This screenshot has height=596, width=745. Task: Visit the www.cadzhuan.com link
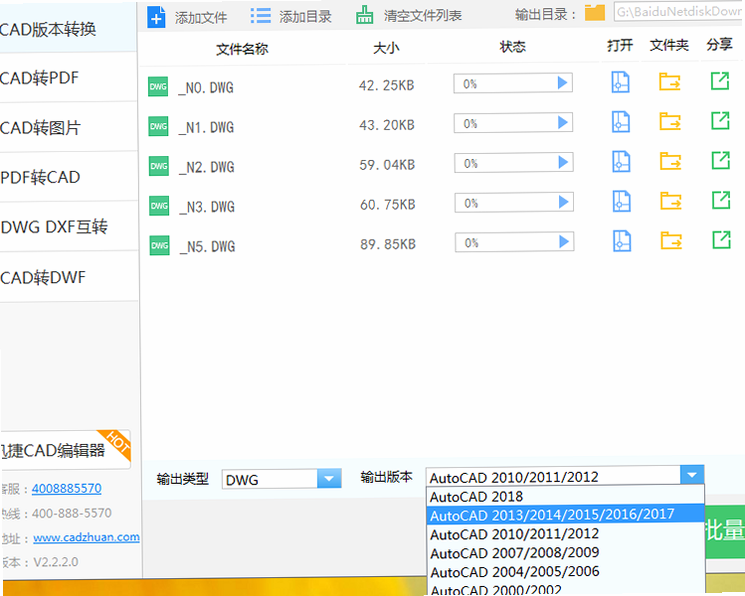(x=86, y=538)
